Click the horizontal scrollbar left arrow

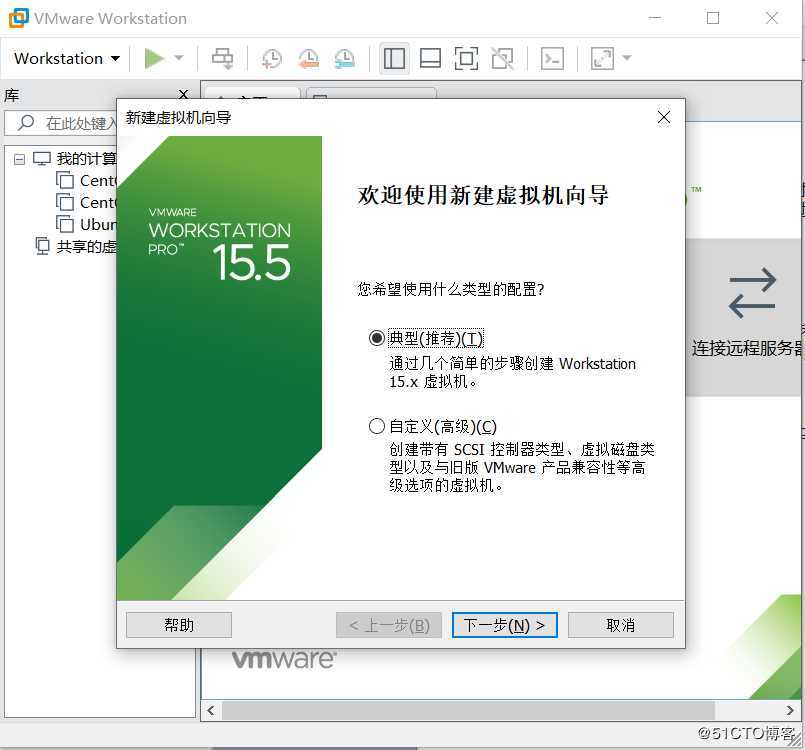point(210,710)
